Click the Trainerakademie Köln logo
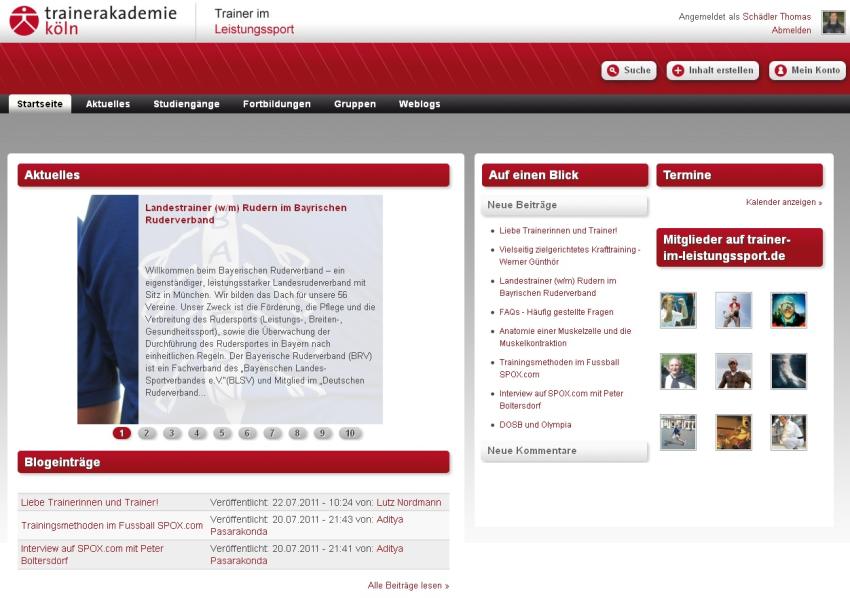Image resolution: width=850 pixels, height=598 pixels. pyautogui.click(x=92, y=20)
